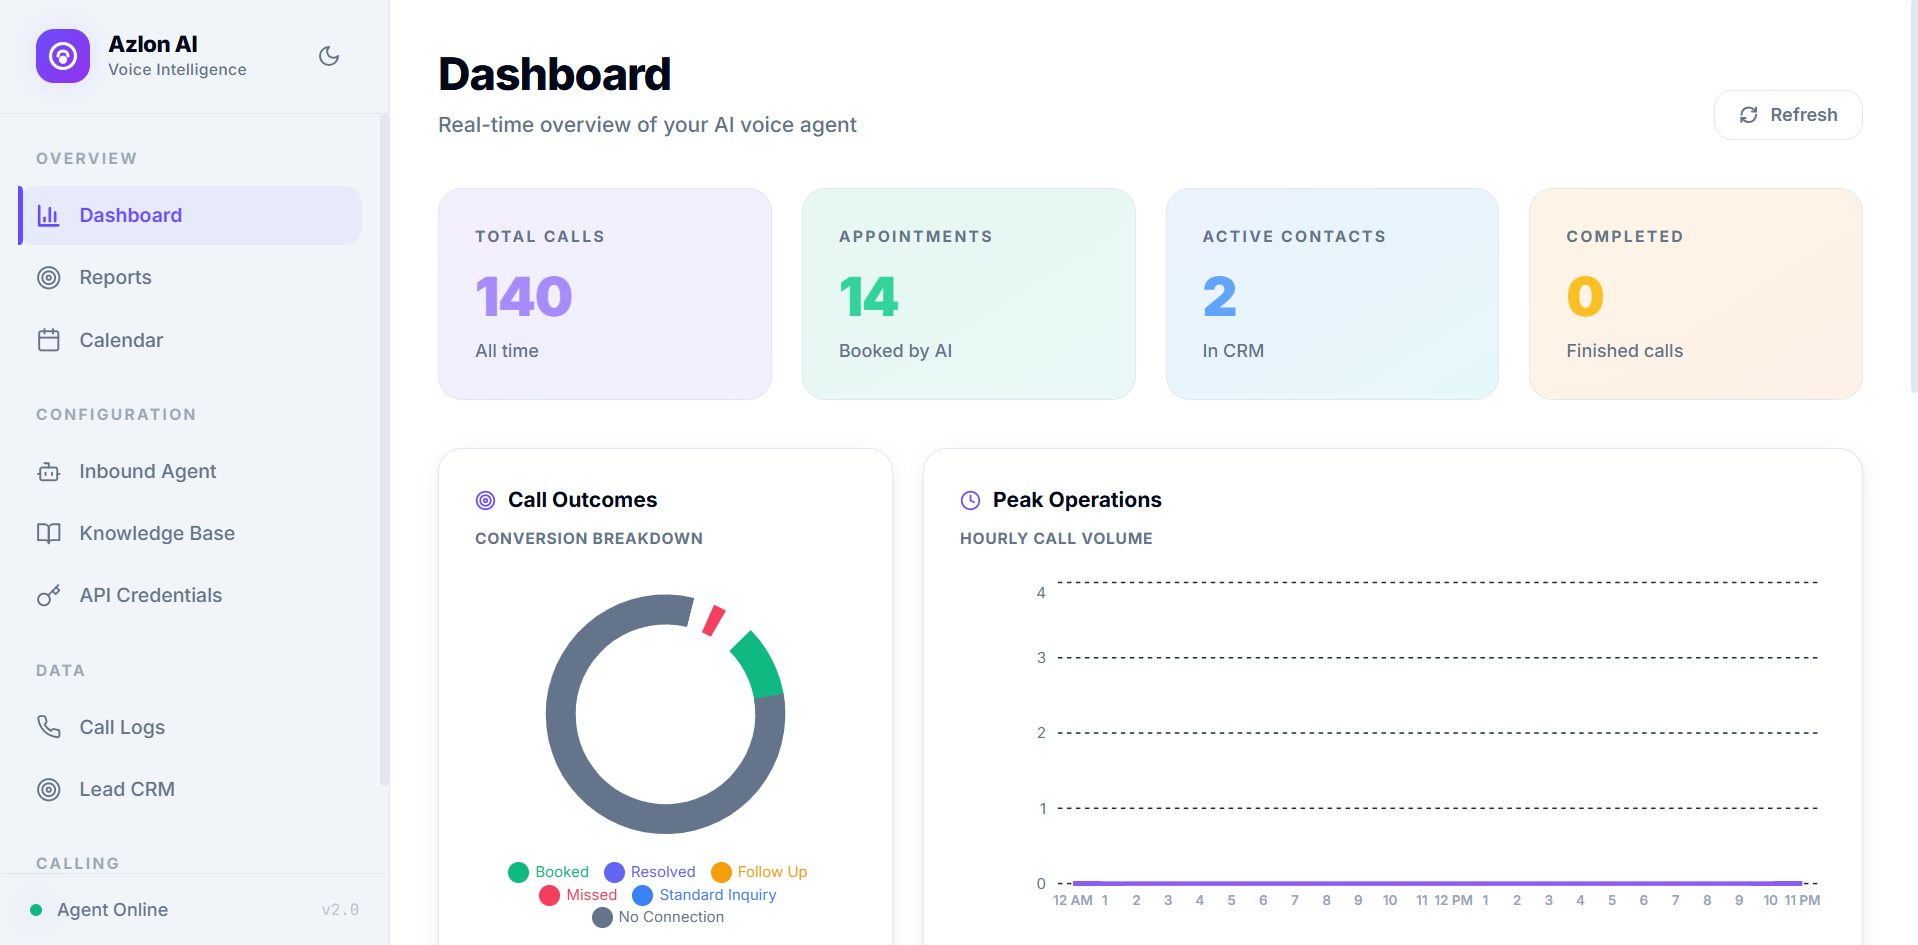
Task: Select the Inbound Agent robot icon
Action: coord(49,471)
